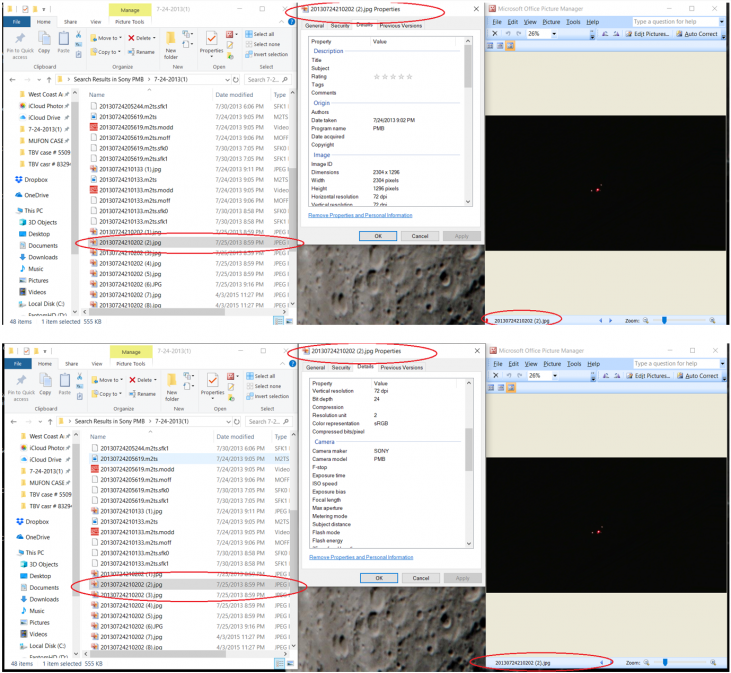Click Rotate right icon in upper Picture Manager
This screenshot has height=673, width=731.
pos(616,34)
